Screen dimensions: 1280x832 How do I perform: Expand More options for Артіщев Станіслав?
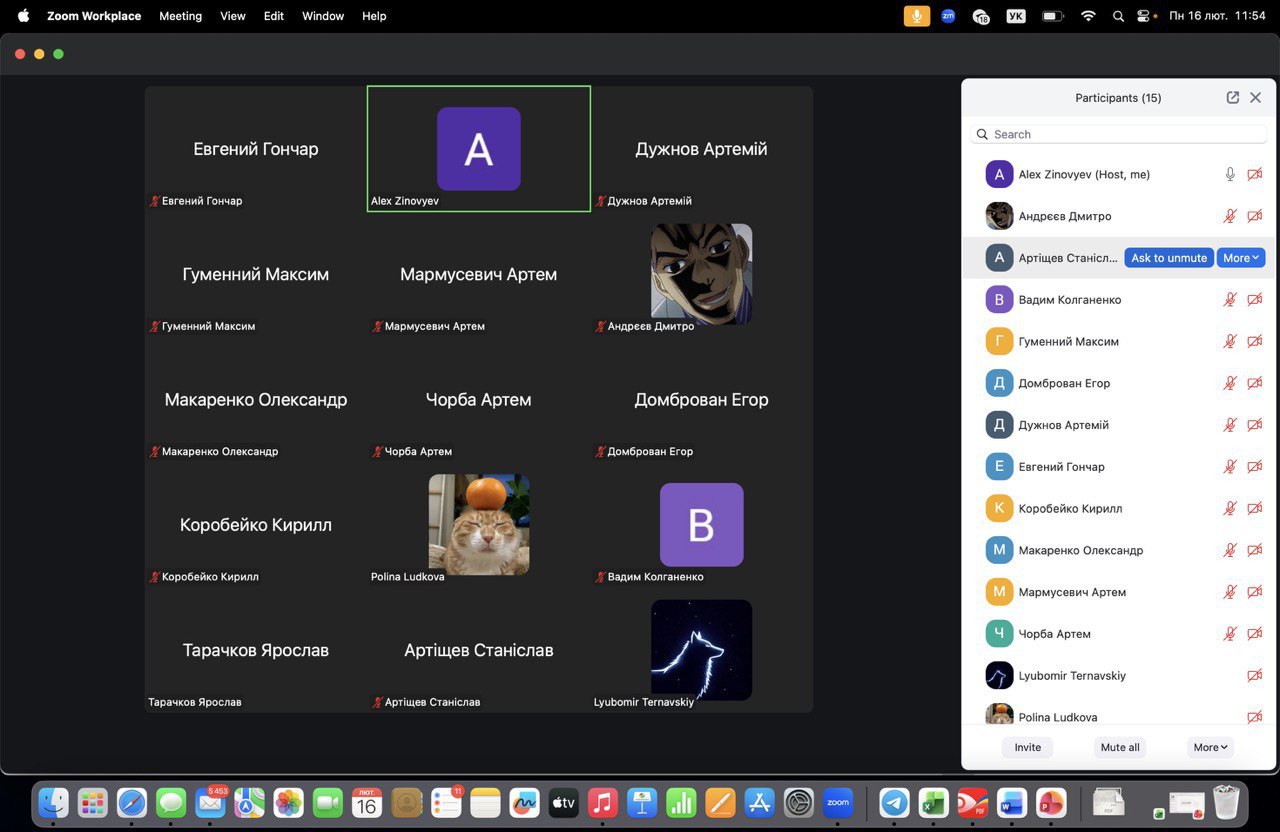click(1240, 258)
